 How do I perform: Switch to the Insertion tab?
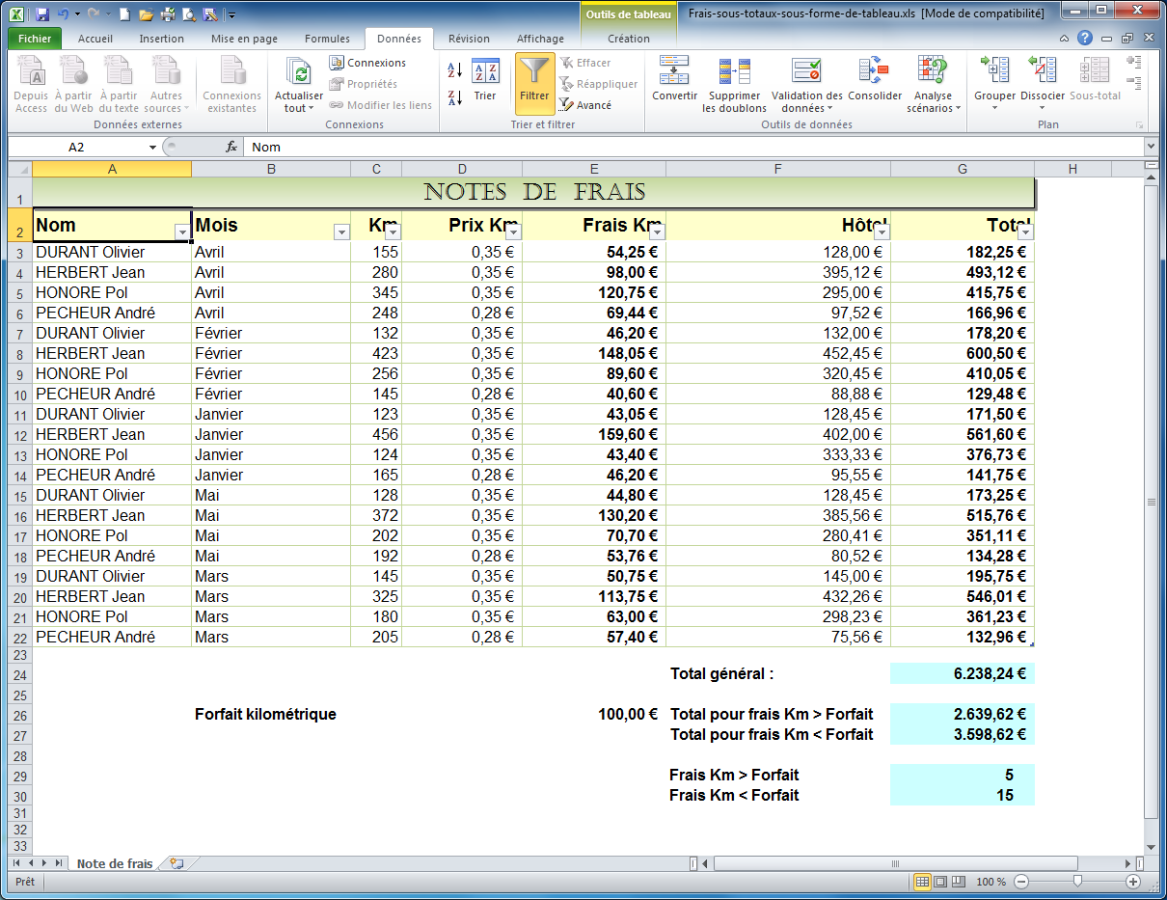point(162,39)
